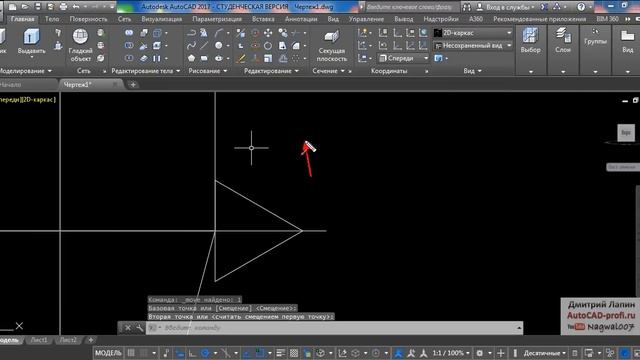The image size is (640, 360).
Task: Select the Circle tool in Рисование panel
Action: click(219, 46)
